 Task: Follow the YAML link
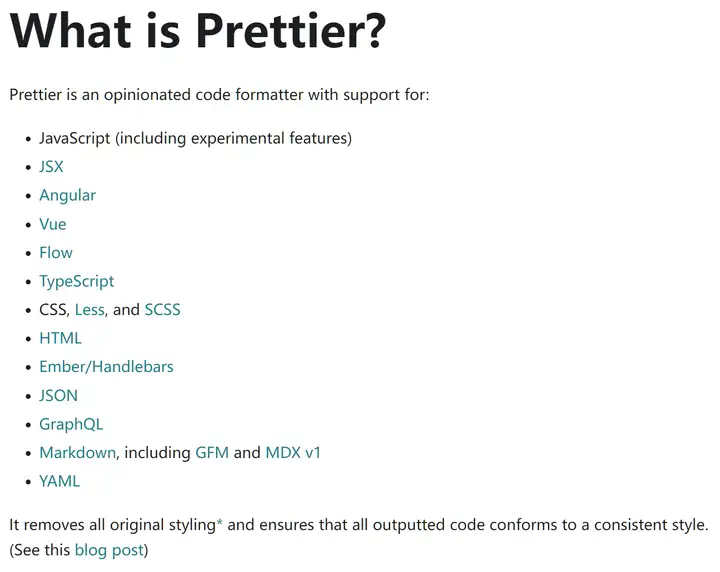coord(59,481)
